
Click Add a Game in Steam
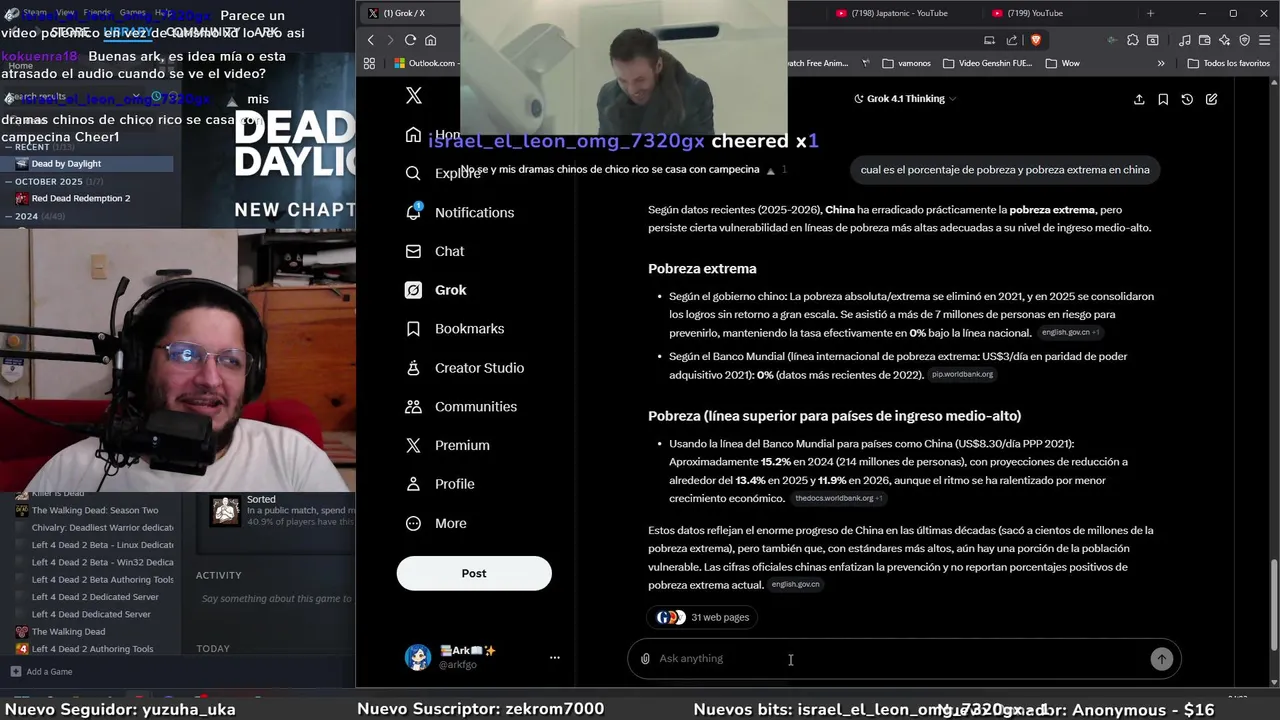[x=40, y=672]
